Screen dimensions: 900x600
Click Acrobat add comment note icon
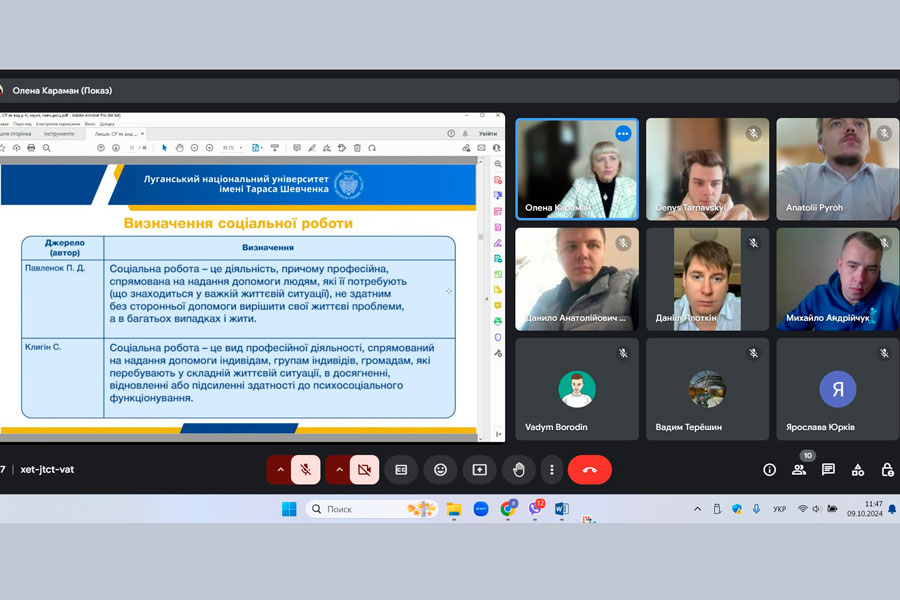[297, 148]
